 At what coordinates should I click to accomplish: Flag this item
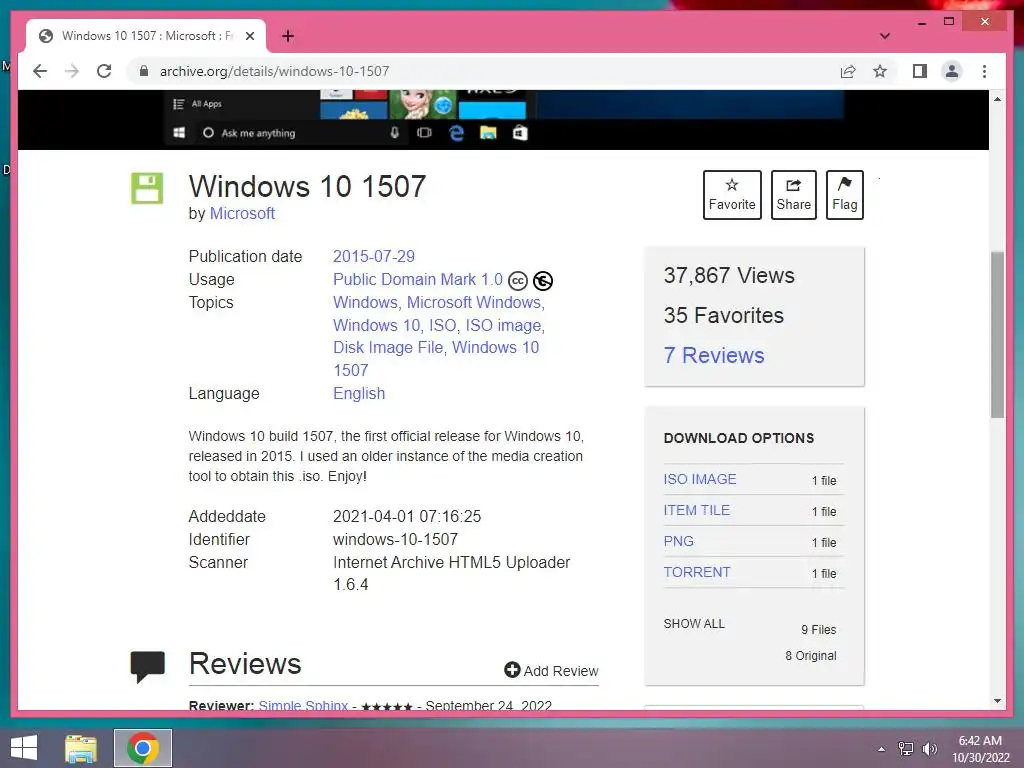point(844,195)
